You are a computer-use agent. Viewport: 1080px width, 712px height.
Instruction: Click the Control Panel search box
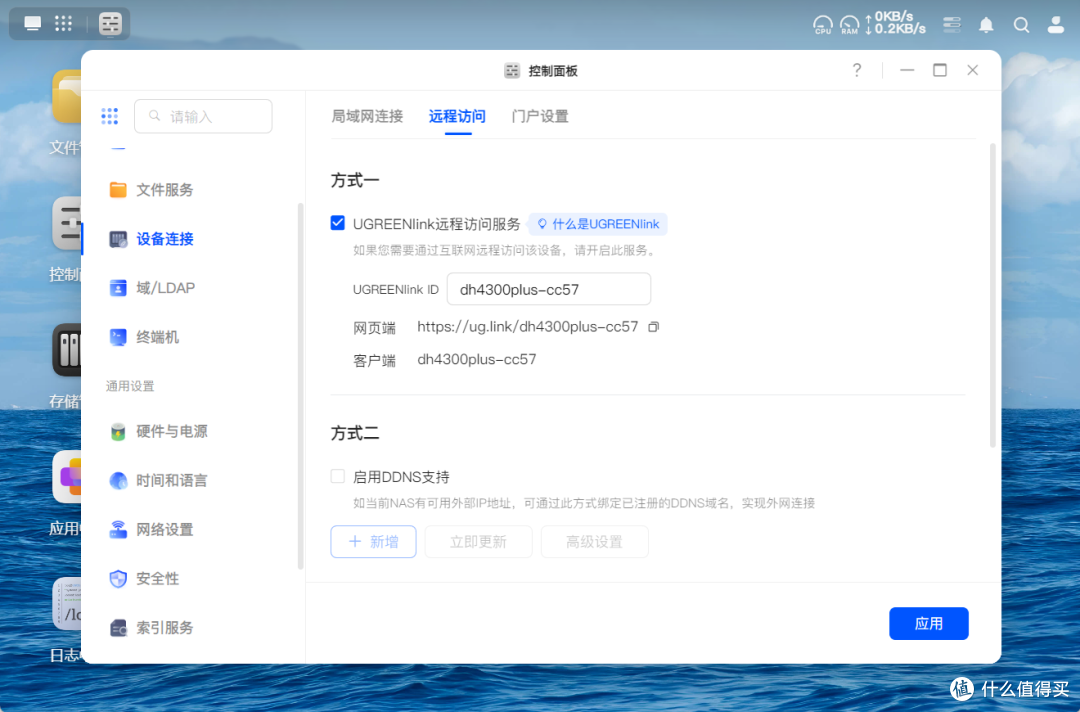point(203,116)
